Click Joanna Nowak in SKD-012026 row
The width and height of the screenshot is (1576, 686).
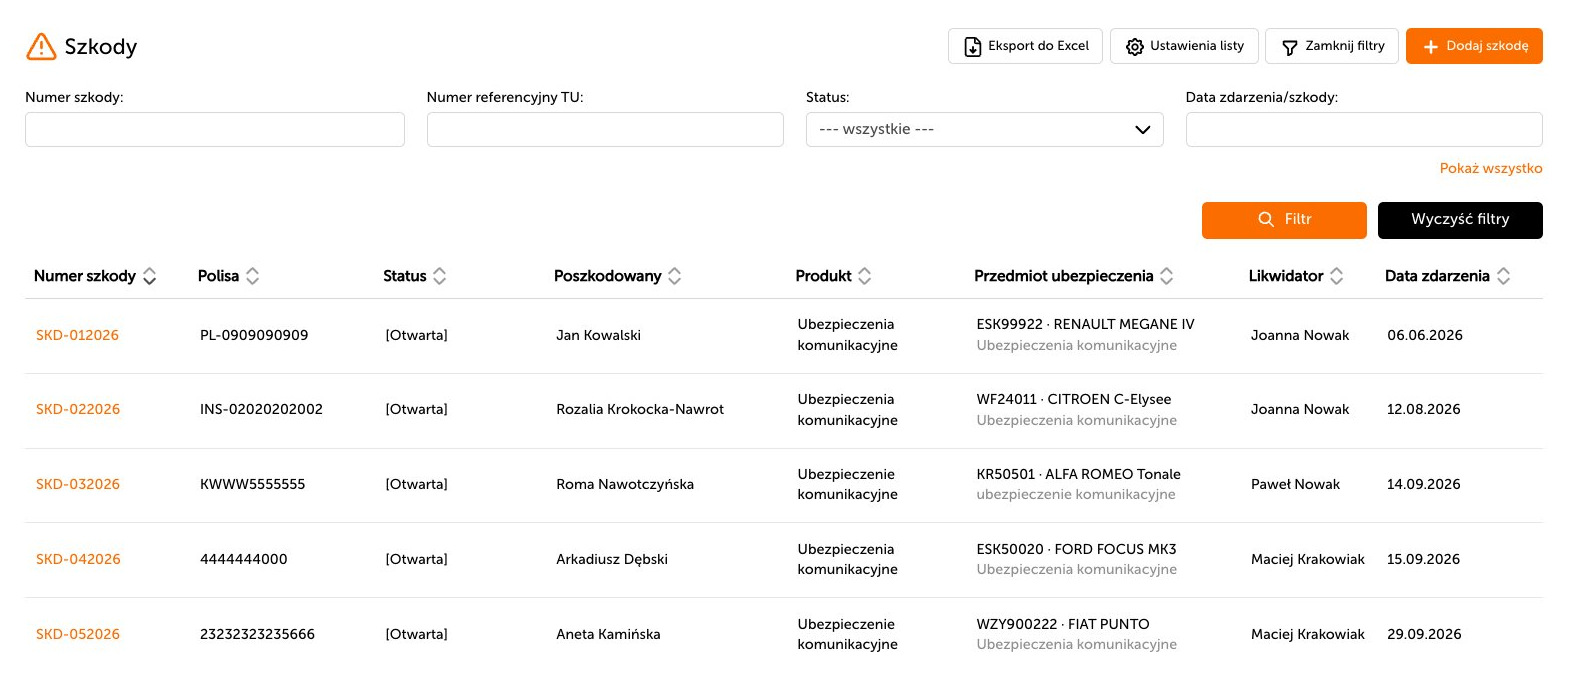click(x=1300, y=335)
